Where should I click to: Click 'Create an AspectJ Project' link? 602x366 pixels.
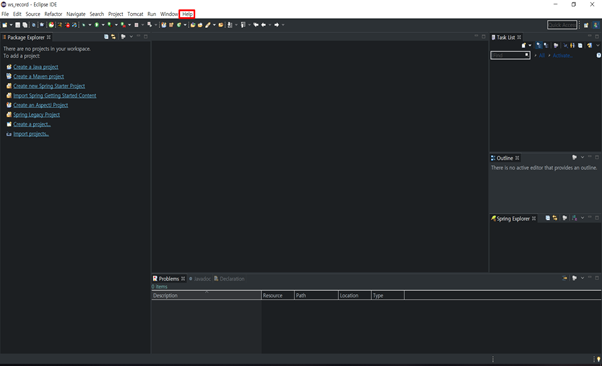(40, 105)
